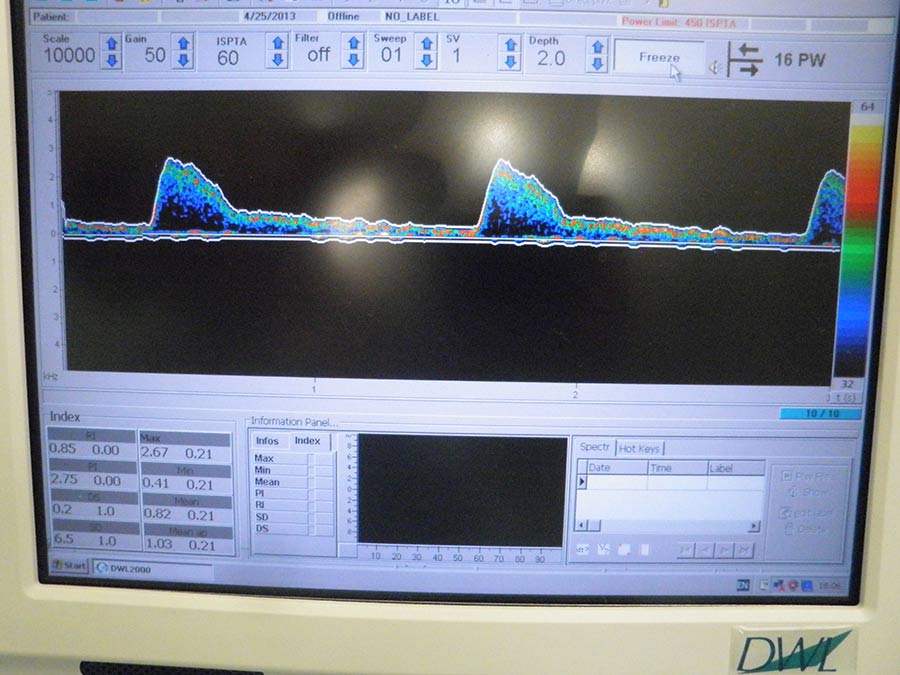Click the Filter up arrow
The width and height of the screenshot is (900, 675).
click(x=353, y=44)
